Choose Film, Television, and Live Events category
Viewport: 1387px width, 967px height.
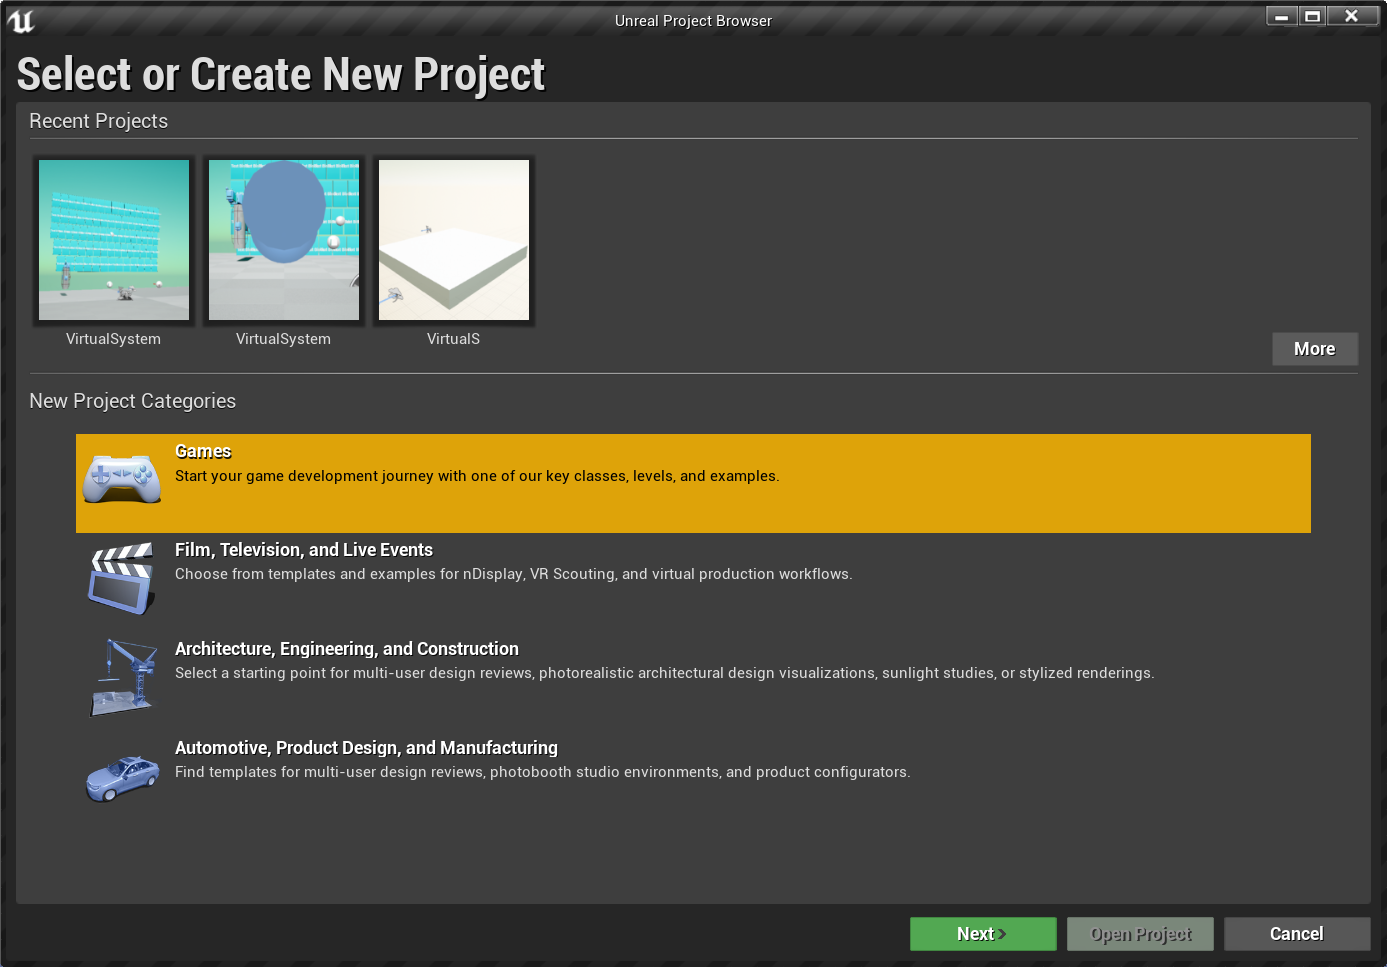304,550
